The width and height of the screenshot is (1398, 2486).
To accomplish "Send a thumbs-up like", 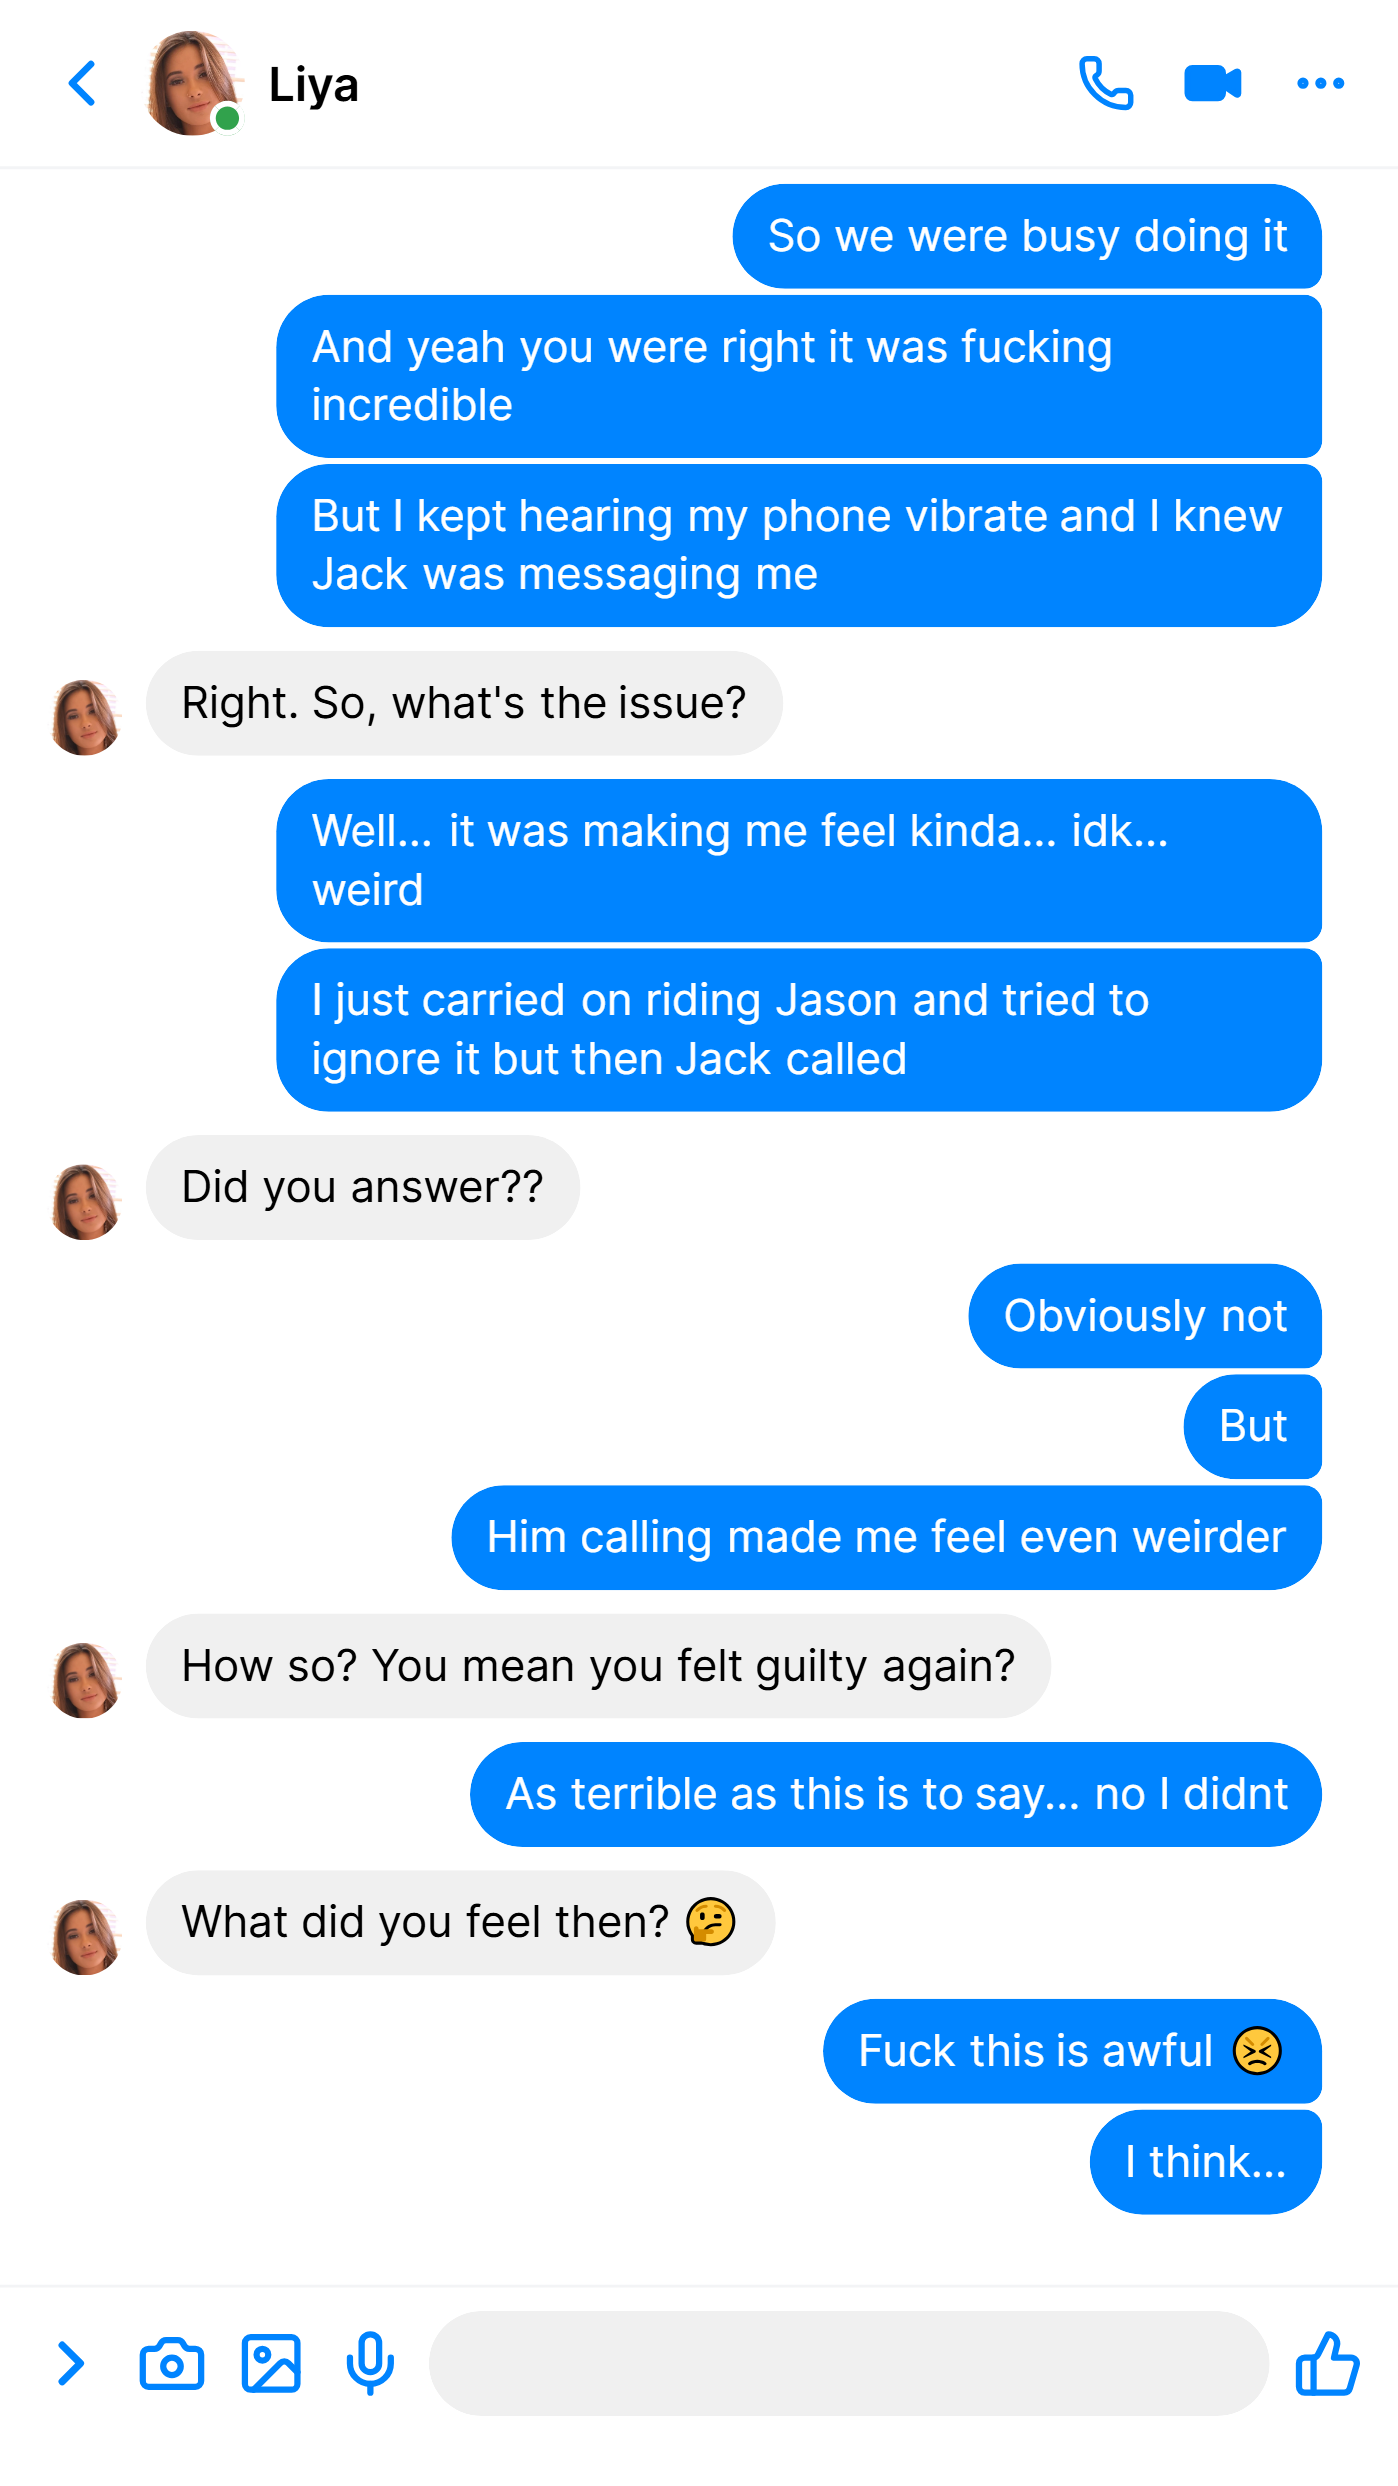I will (x=1326, y=2364).
